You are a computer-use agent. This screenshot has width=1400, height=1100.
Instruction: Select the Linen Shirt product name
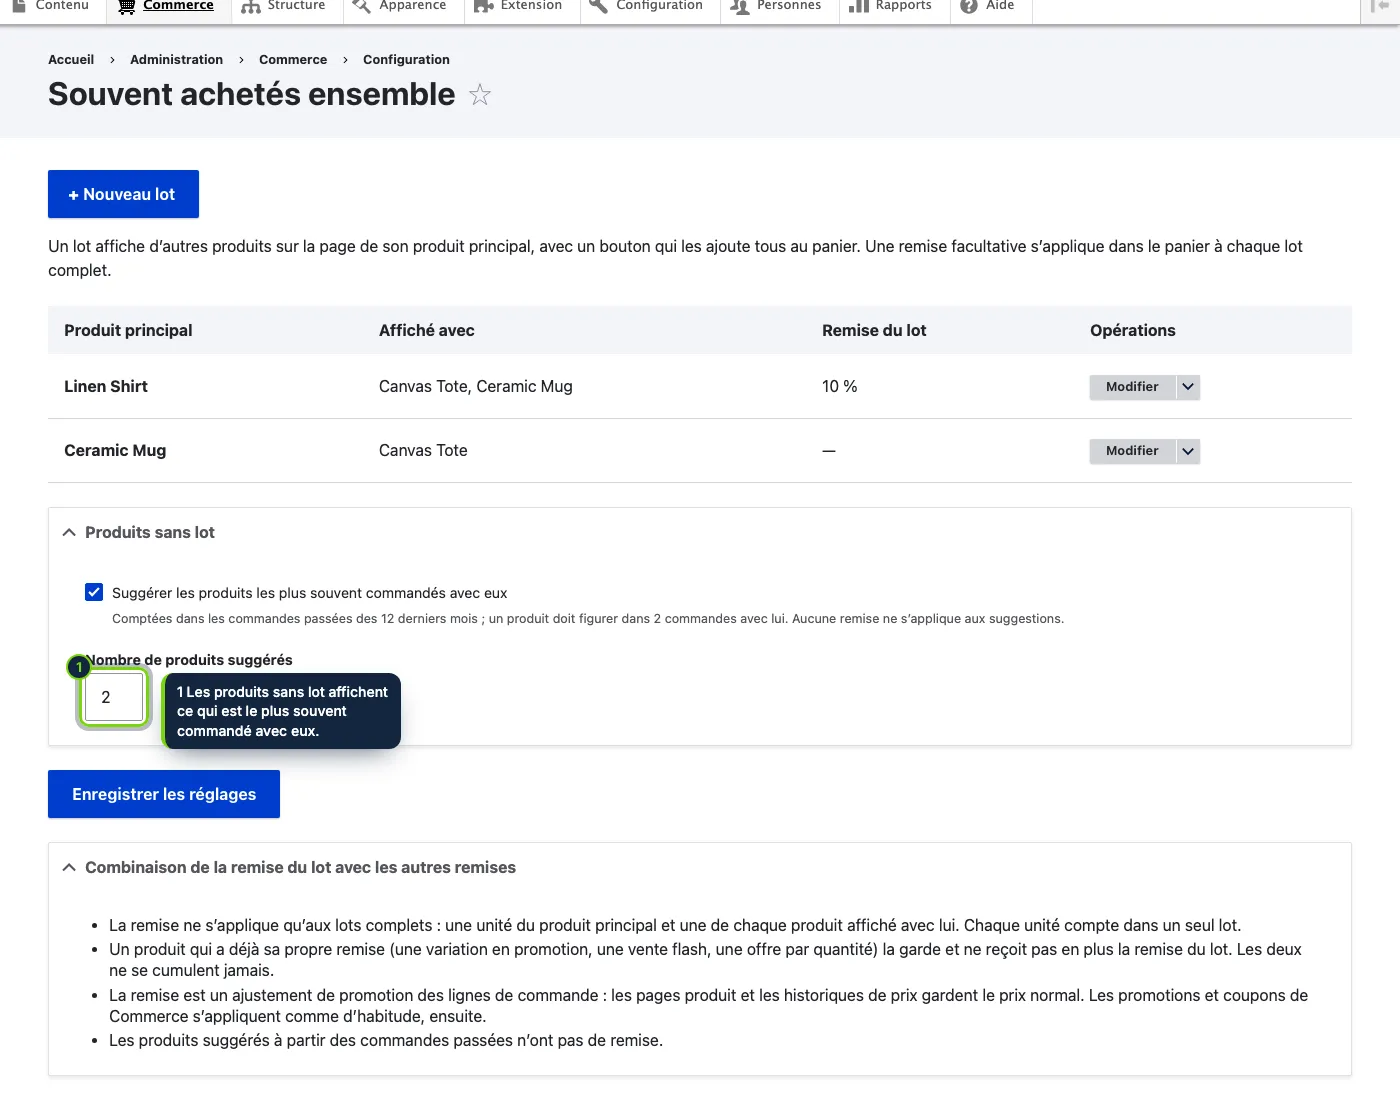[x=106, y=387]
